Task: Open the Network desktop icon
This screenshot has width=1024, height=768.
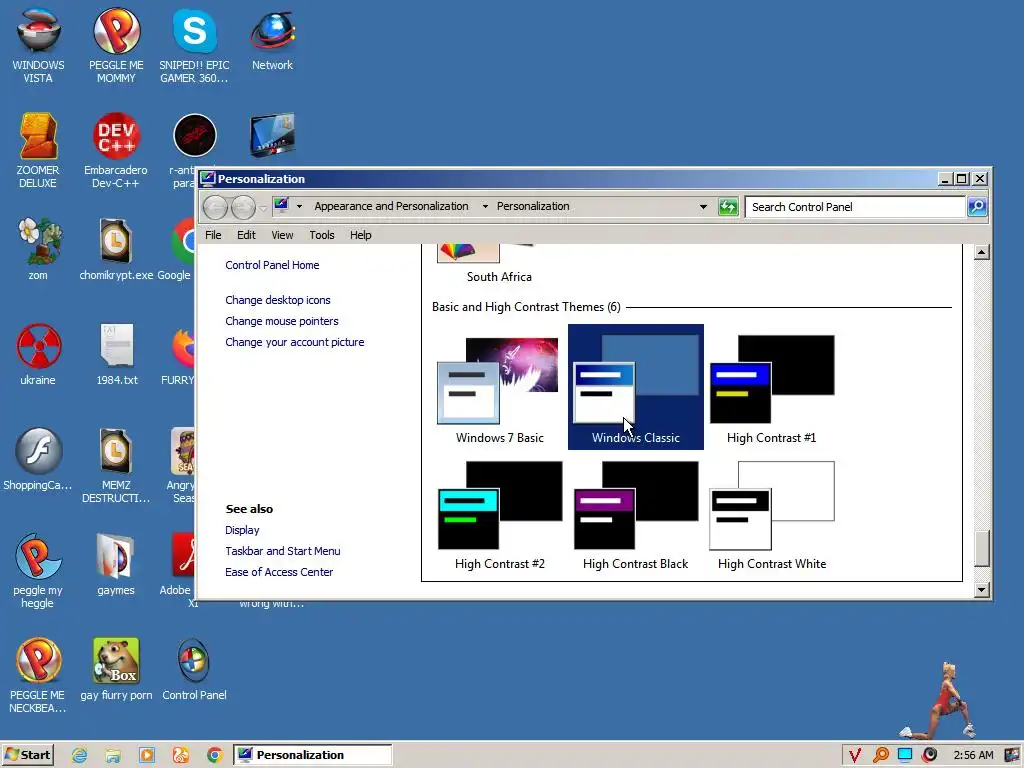Action: (272, 40)
